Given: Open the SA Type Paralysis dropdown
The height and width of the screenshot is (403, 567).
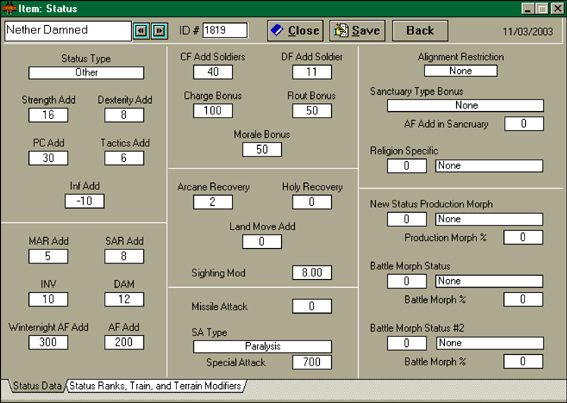Looking at the screenshot, I should pyautogui.click(x=263, y=346).
